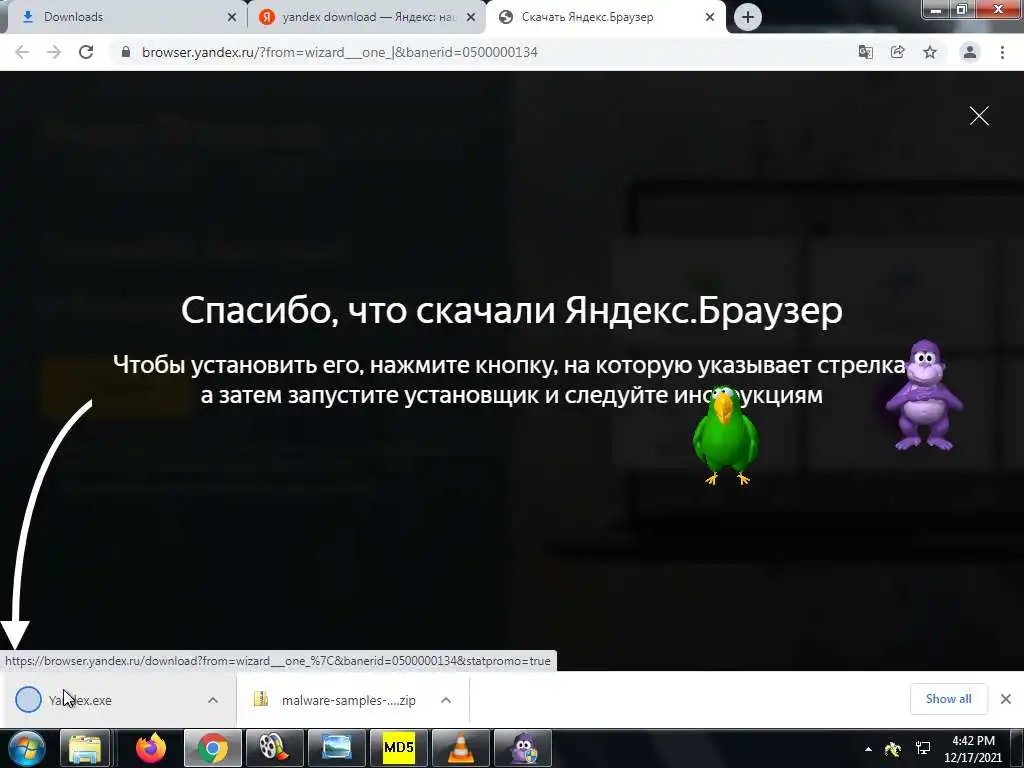
Task: Open the MD5 tool in taskbar
Action: [x=398, y=748]
